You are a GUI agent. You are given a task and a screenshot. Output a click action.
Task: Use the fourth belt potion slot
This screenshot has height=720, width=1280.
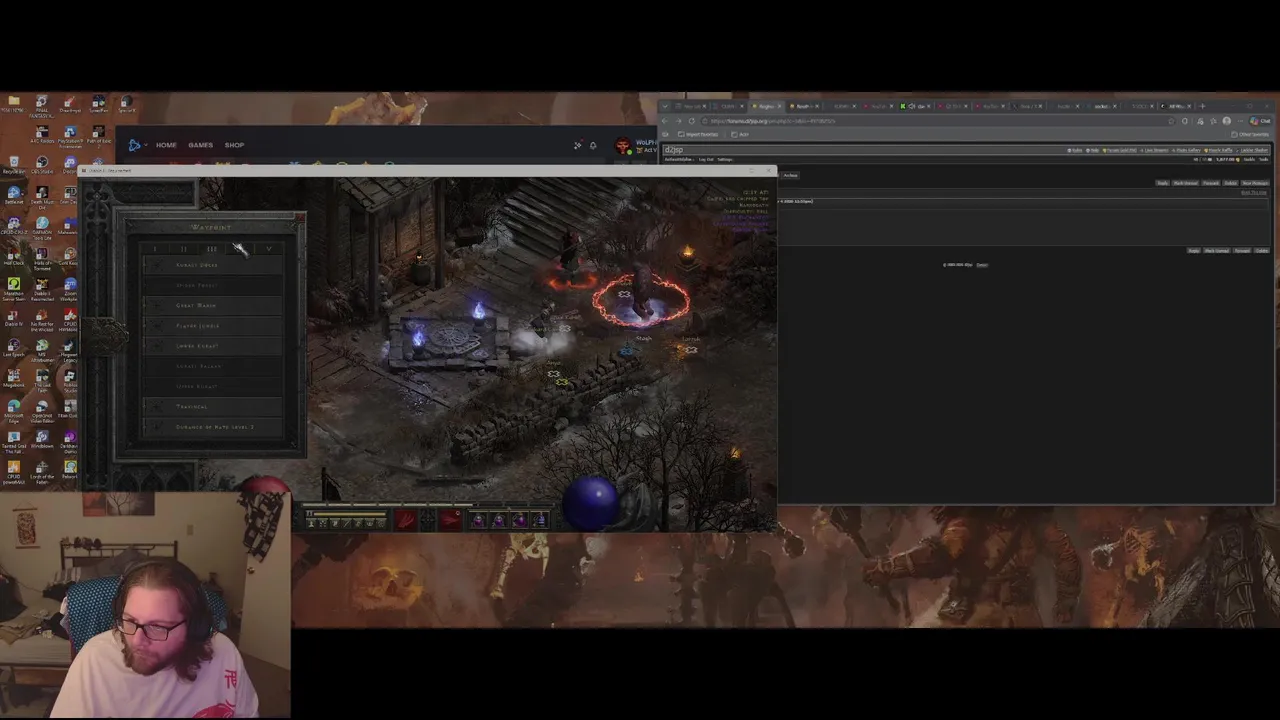click(540, 520)
